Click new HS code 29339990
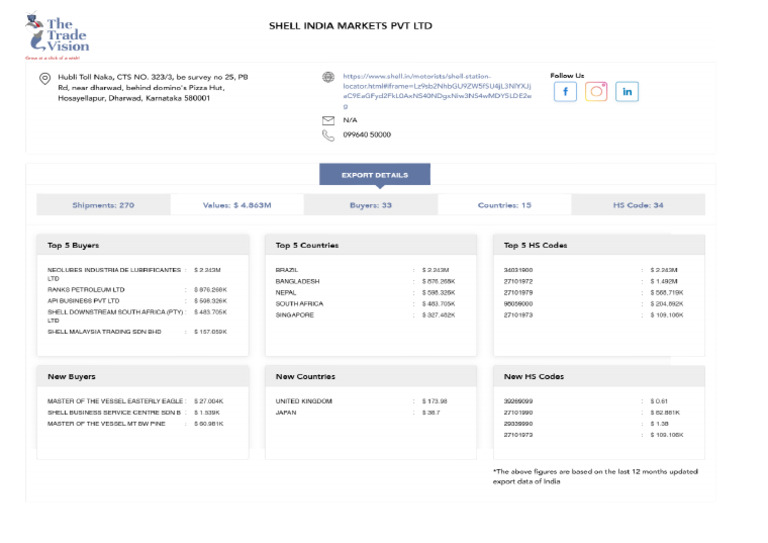Image resolution: width=768 pixels, height=543 pixels. (518, 424)
